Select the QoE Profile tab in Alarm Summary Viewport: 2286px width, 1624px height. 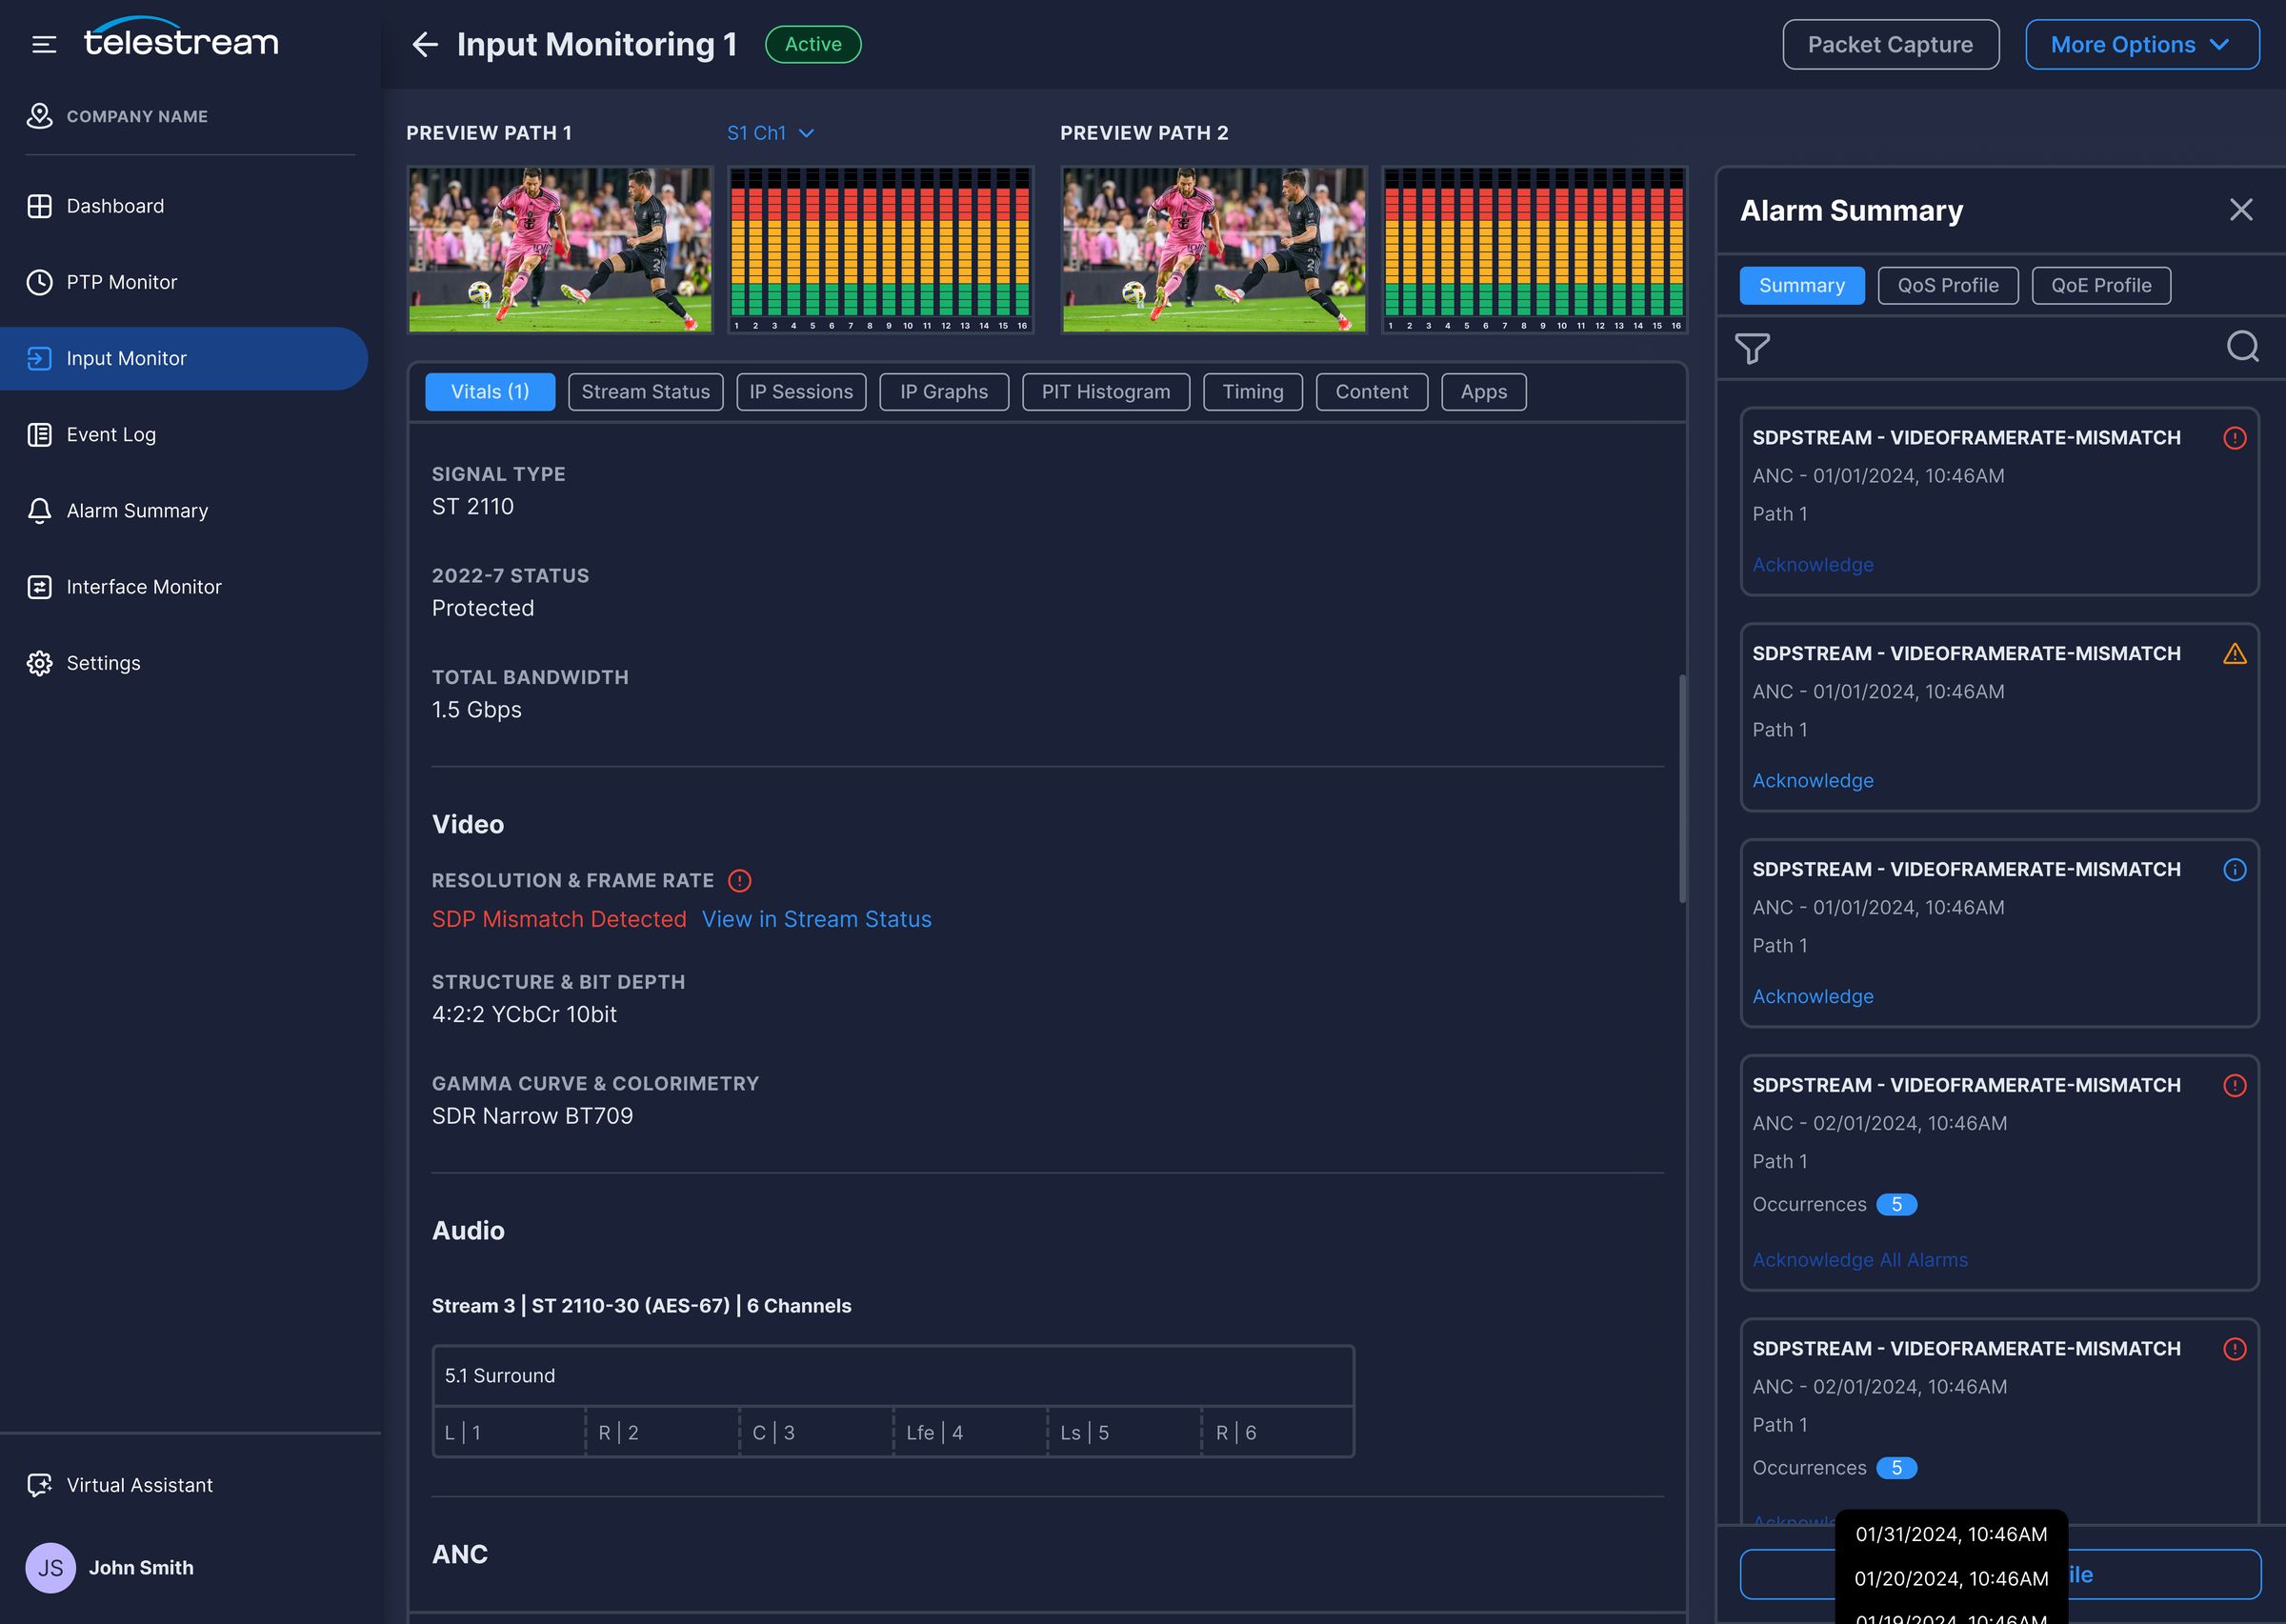tap(2101, 286)
